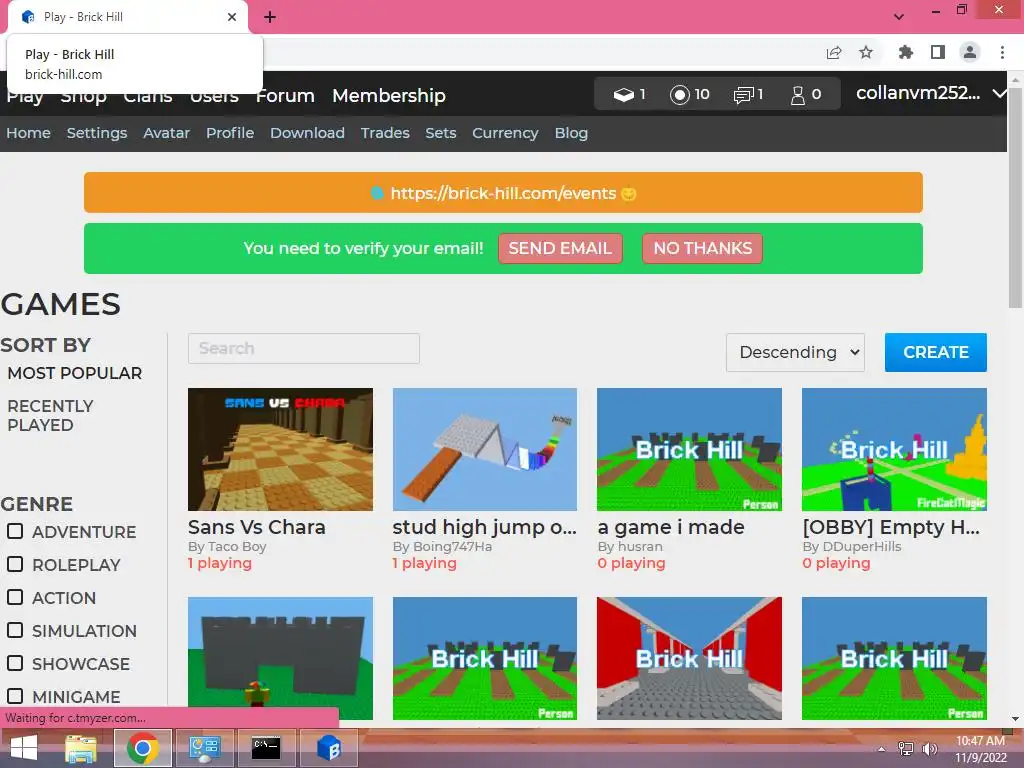Expand the collanvm252 account dropdown
The width and height of the screenshot is (1024, 768).
[930, 94]
